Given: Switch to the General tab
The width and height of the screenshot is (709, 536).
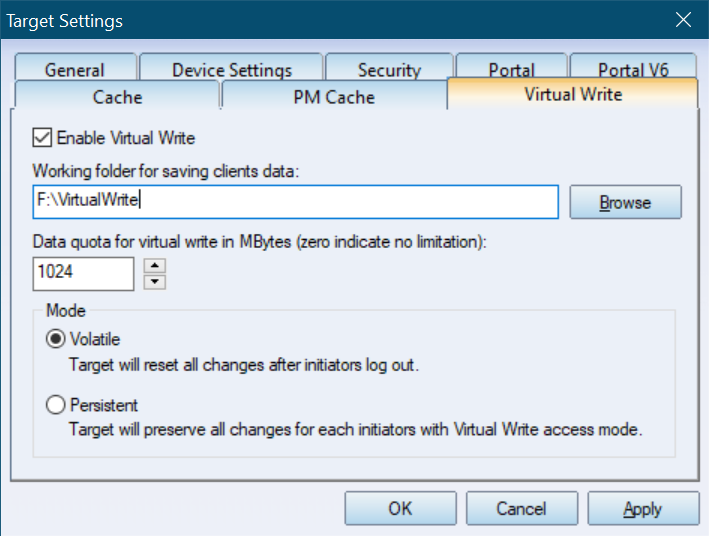Looking at the screenshot, I should [x=75, y=68].
